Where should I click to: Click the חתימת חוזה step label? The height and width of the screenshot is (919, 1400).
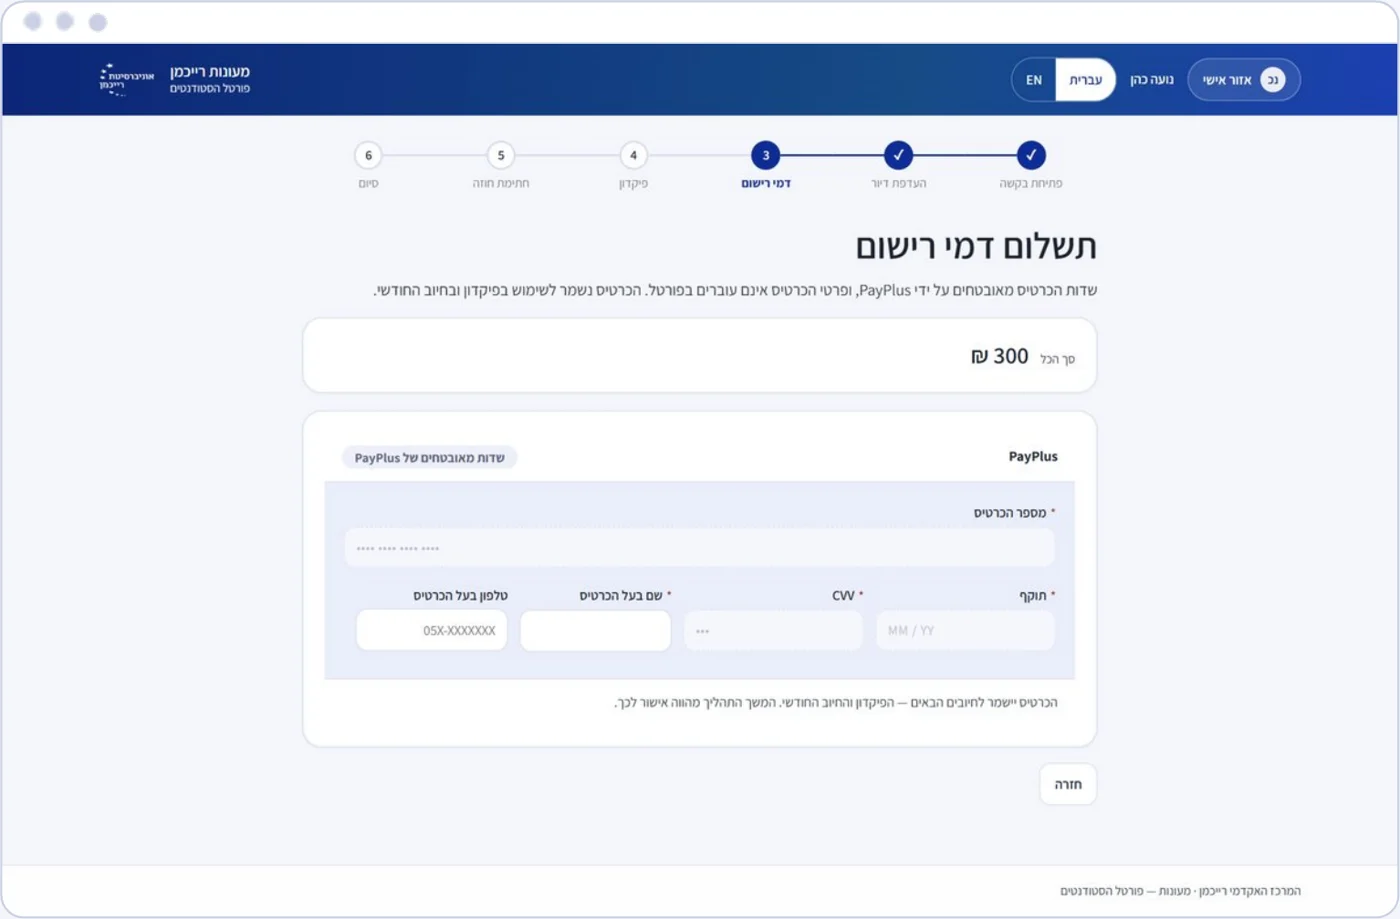pos(501,184)
